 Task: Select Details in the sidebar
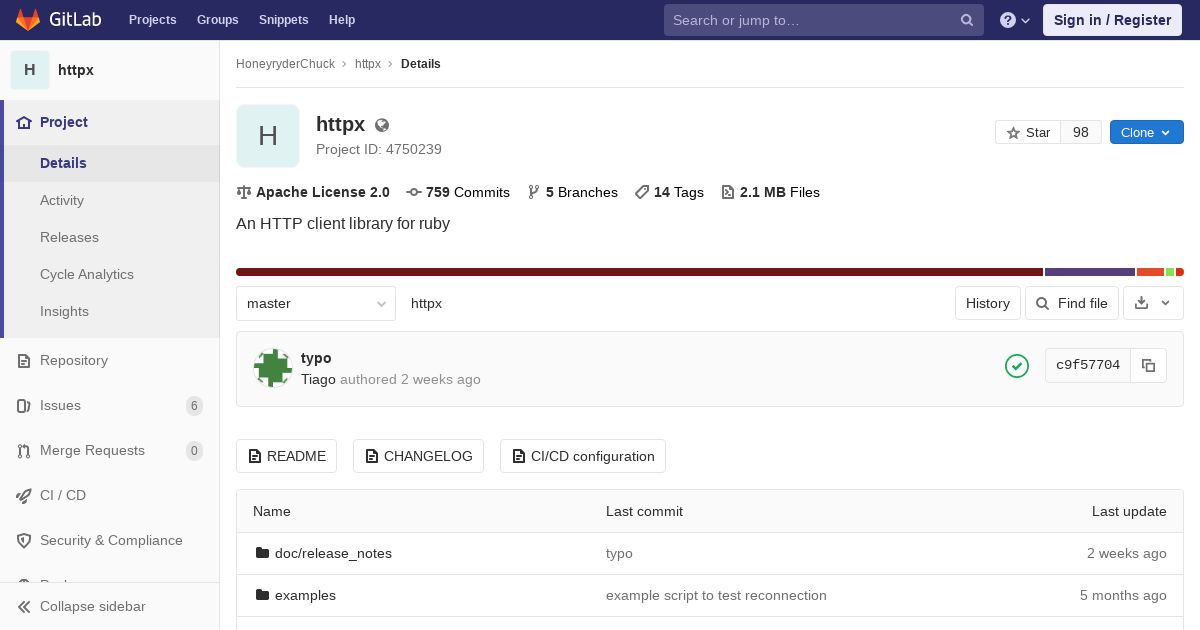tap(112, 163)
